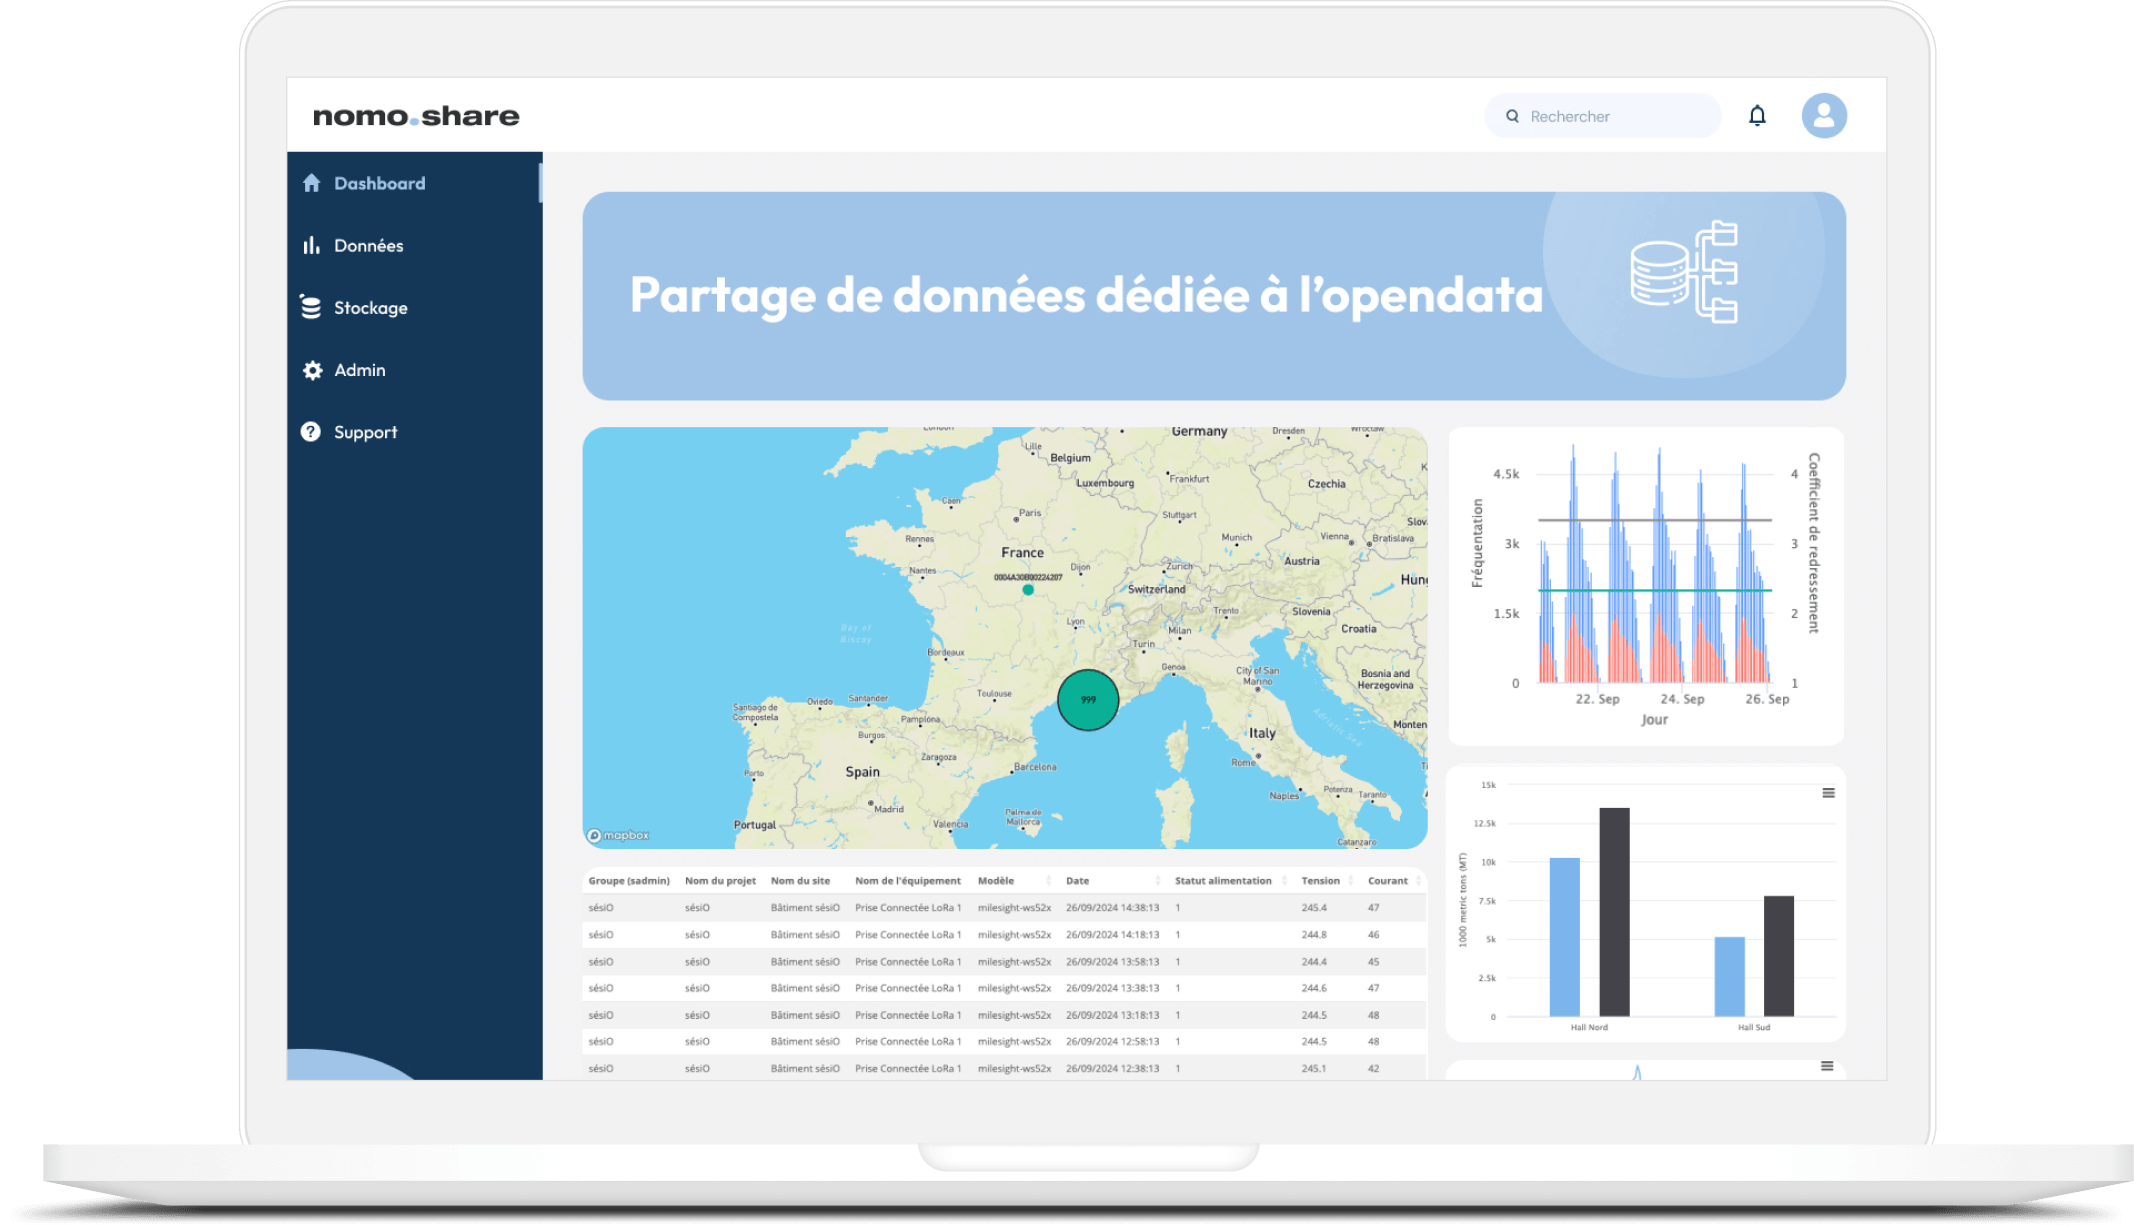This screenshot has width=2134, height=1226.
Task: Open Admin via the gear icon
Action: 312,370
